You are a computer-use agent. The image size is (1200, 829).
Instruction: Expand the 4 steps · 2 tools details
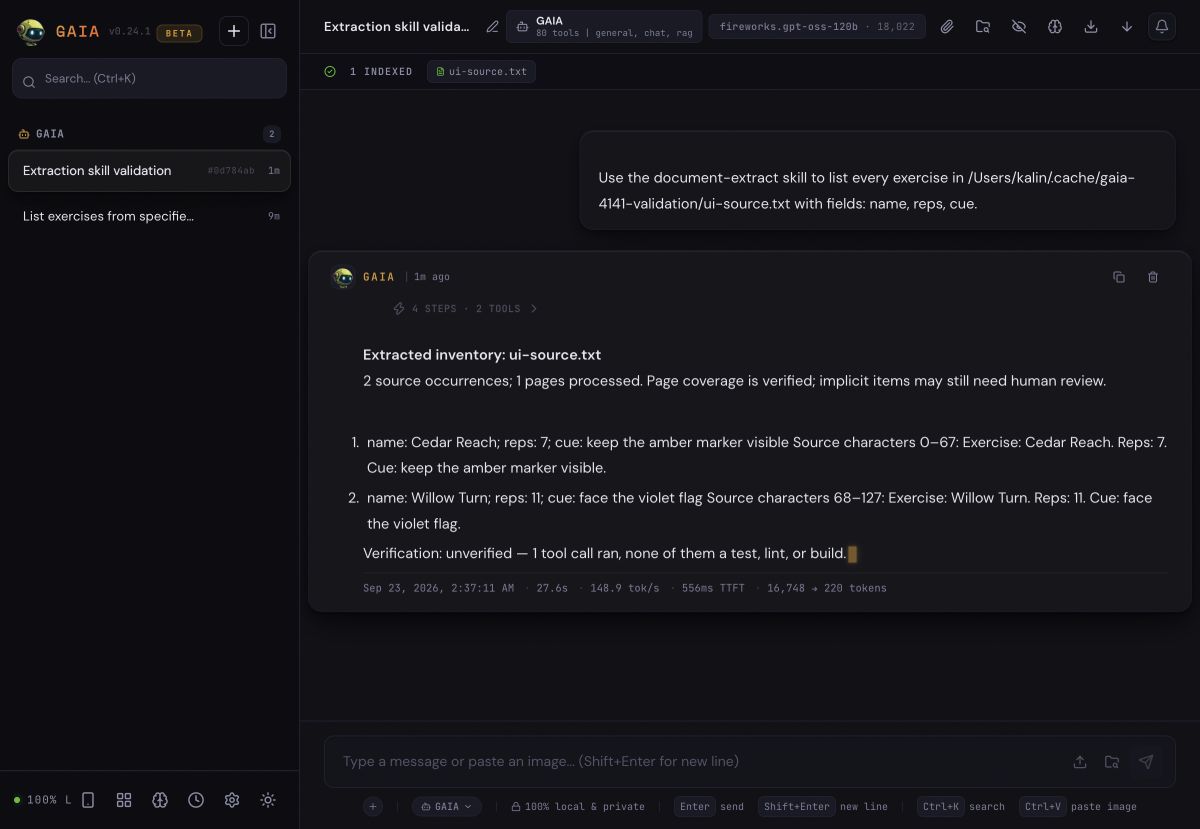click(x=466, y=309)
